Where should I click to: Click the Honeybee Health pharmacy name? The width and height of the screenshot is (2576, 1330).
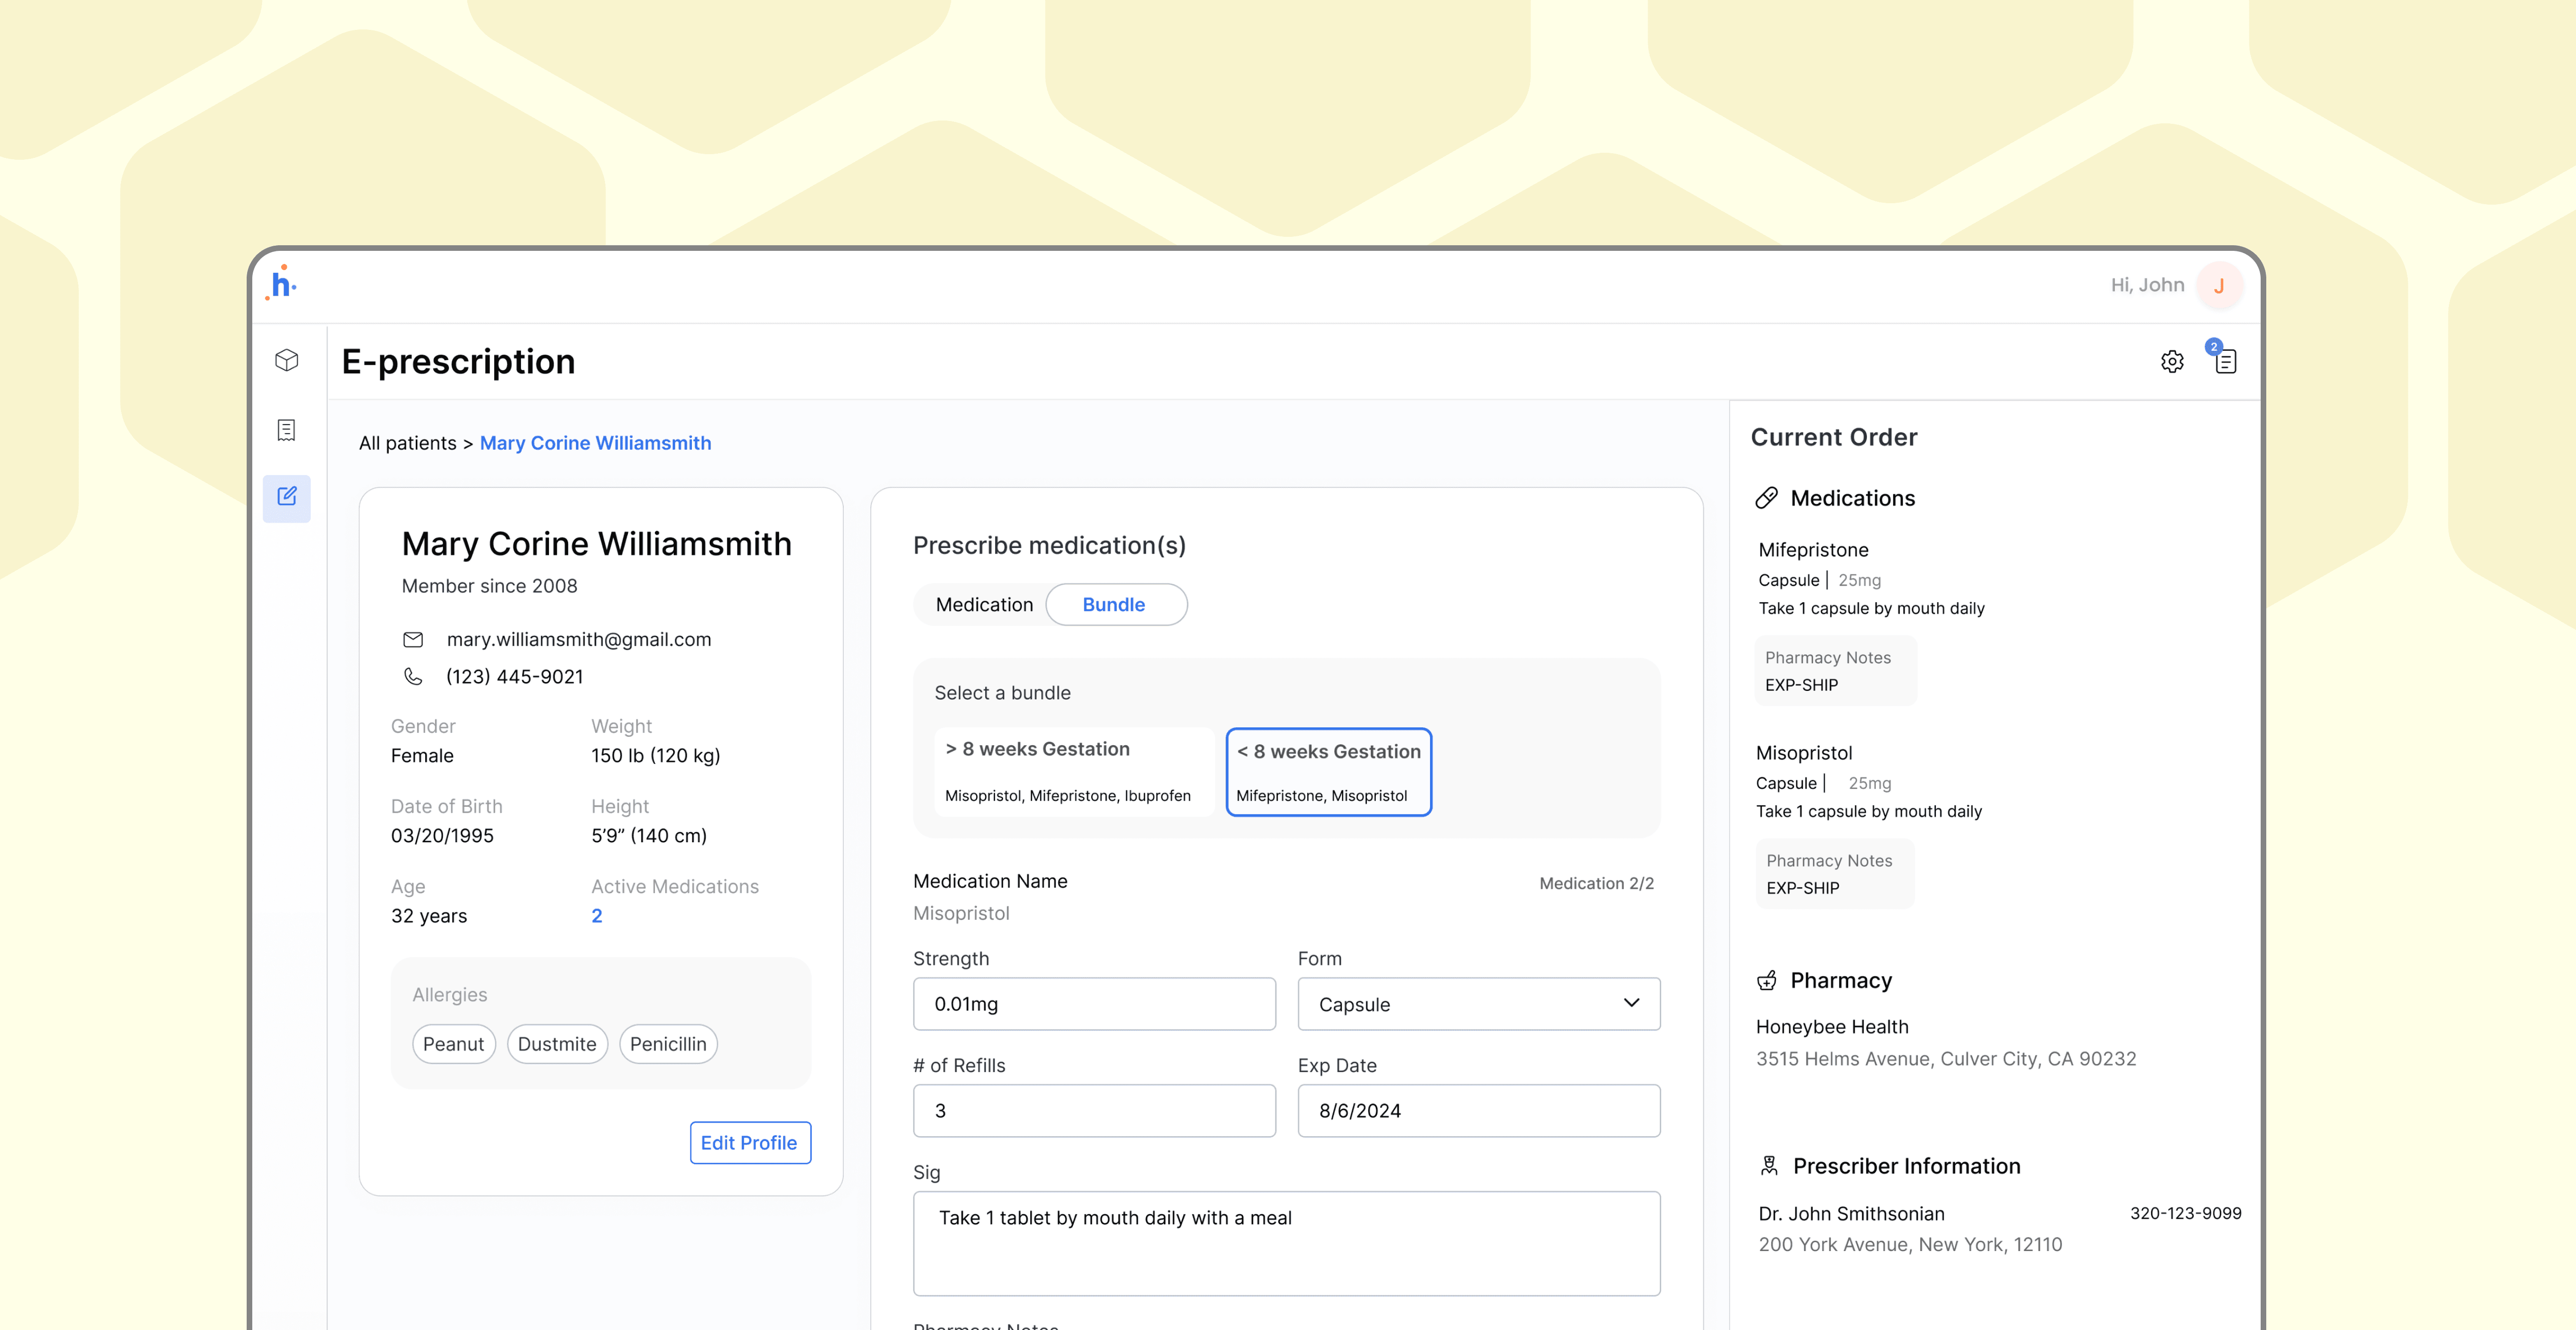(1832, 1027)
